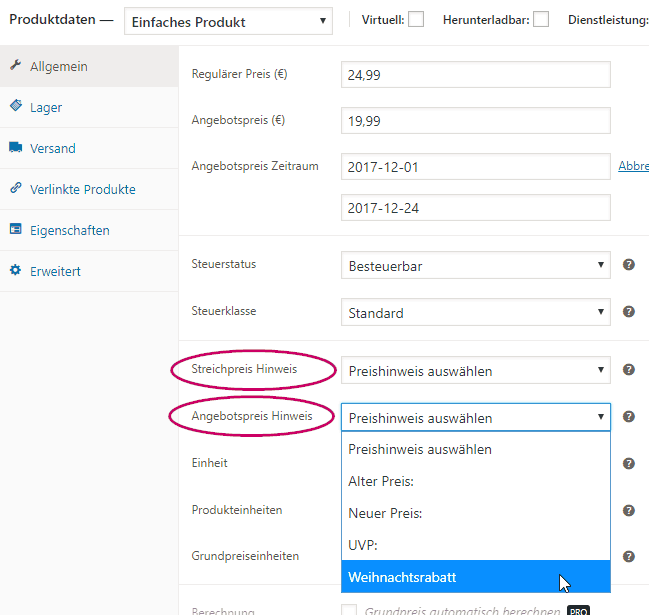This screenshot has width=649, height=615.
Task: Open the Einfaches Produkt type dropdown
Action: coord(228,21)
